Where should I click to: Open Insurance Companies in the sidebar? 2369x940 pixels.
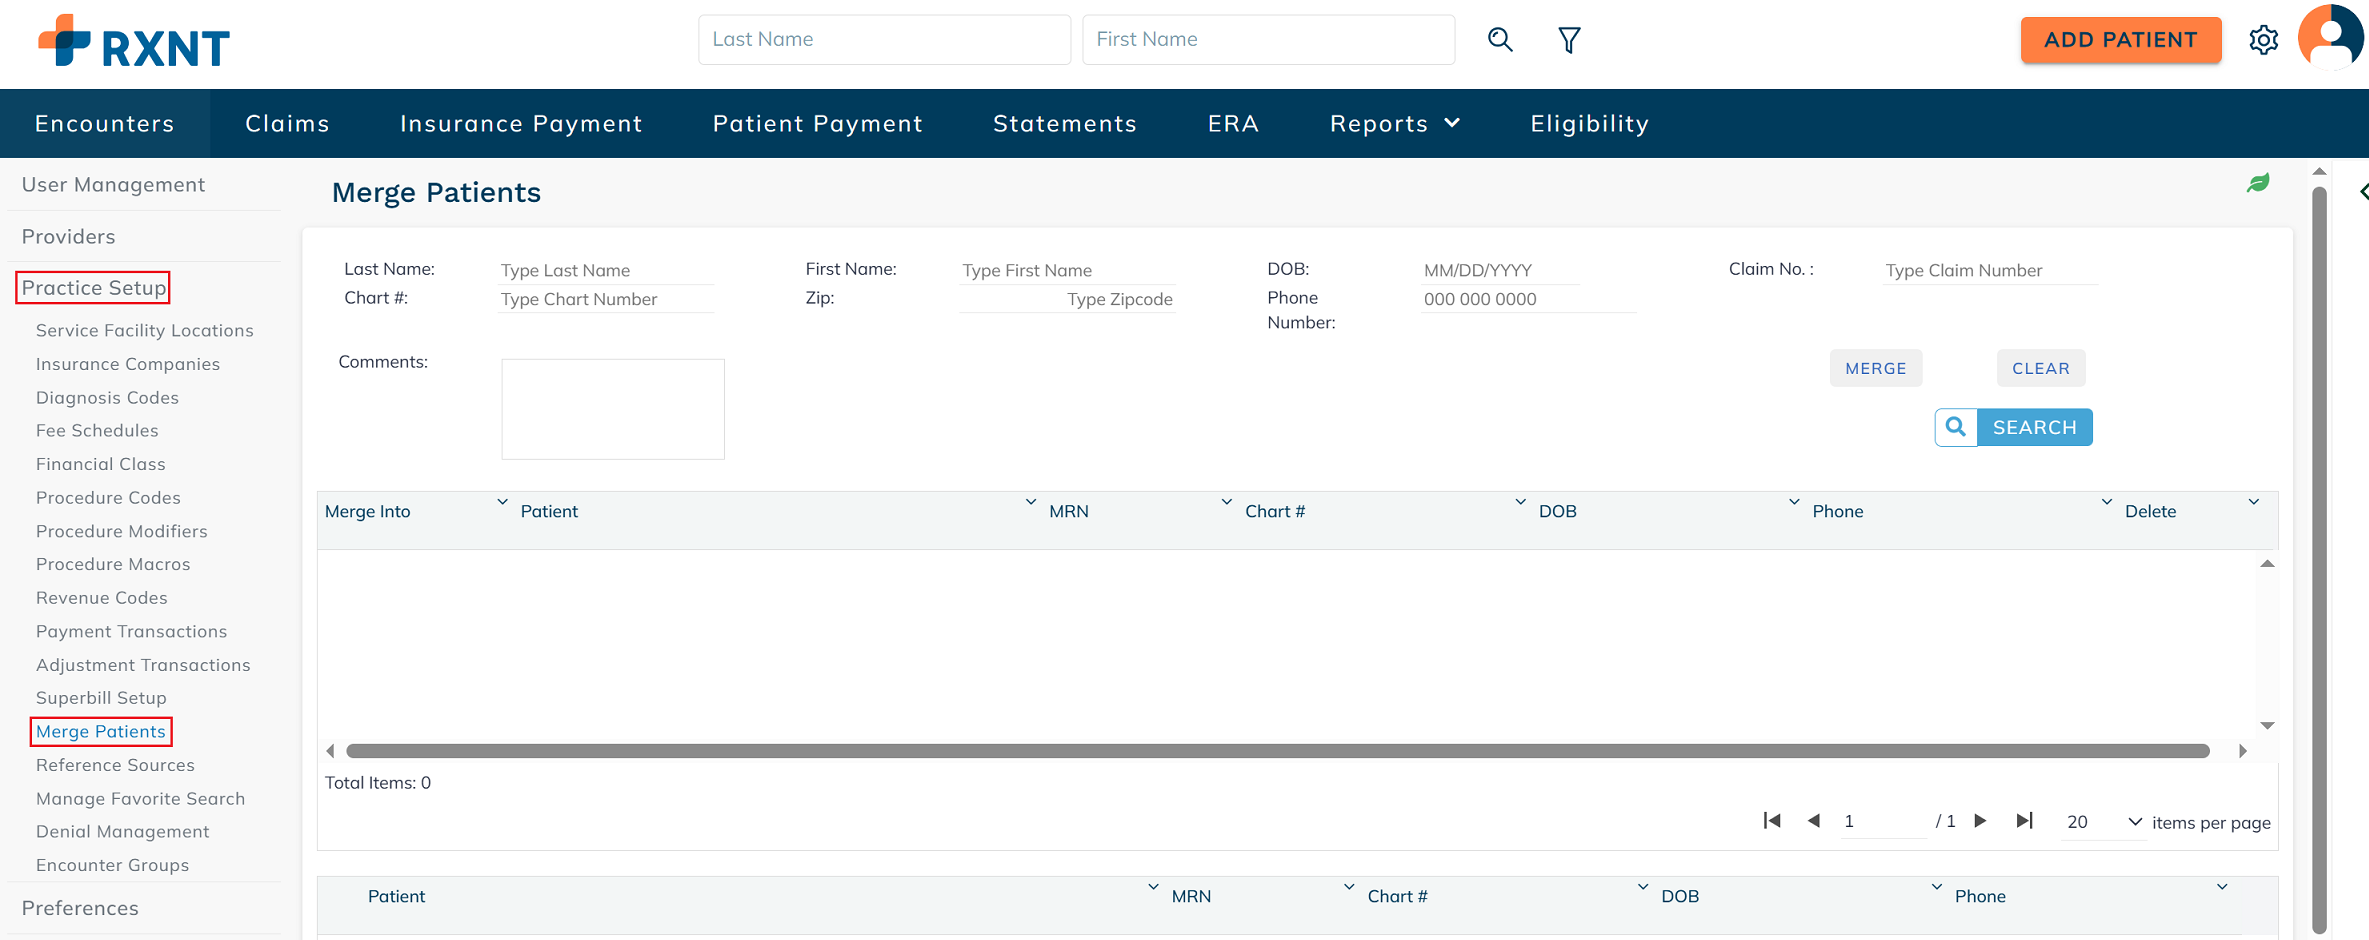click(x=128, y=364)
